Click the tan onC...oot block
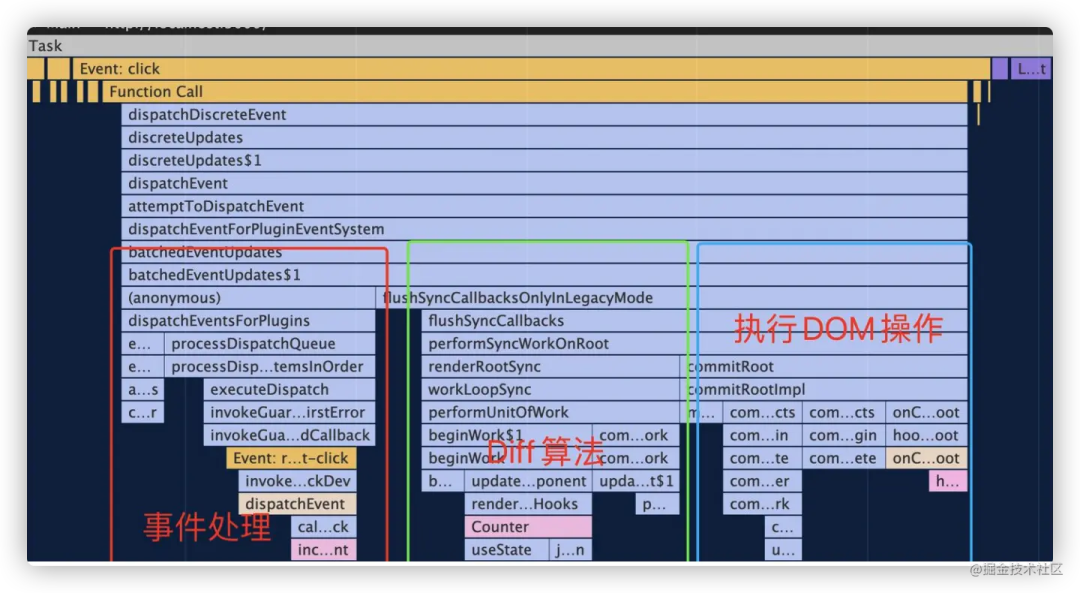 pyautogui.click(x=926, y=457)
